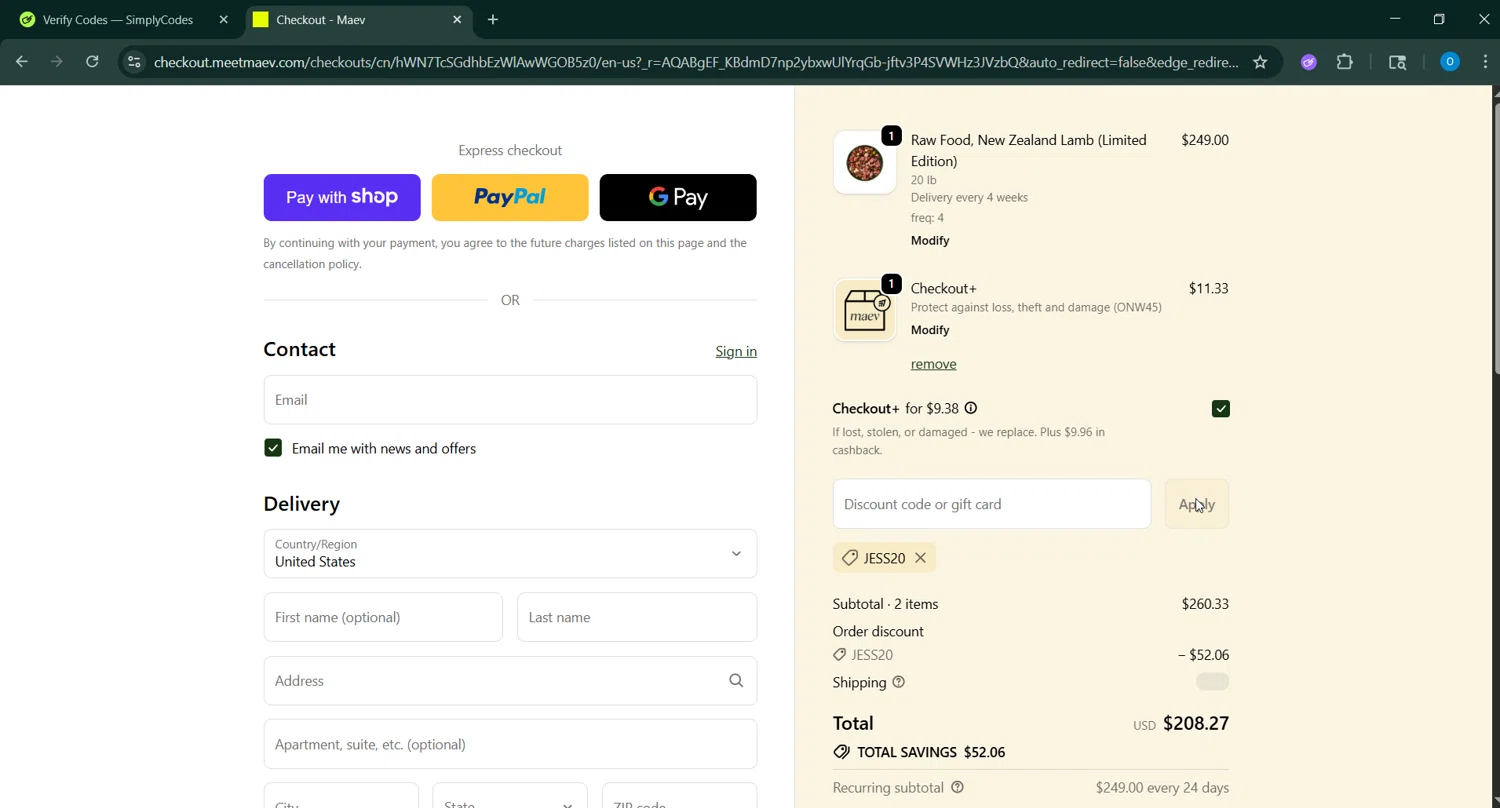The image size is (1500, 808).
Task: Click the browser address bar URL
Action: click(696, 62)
